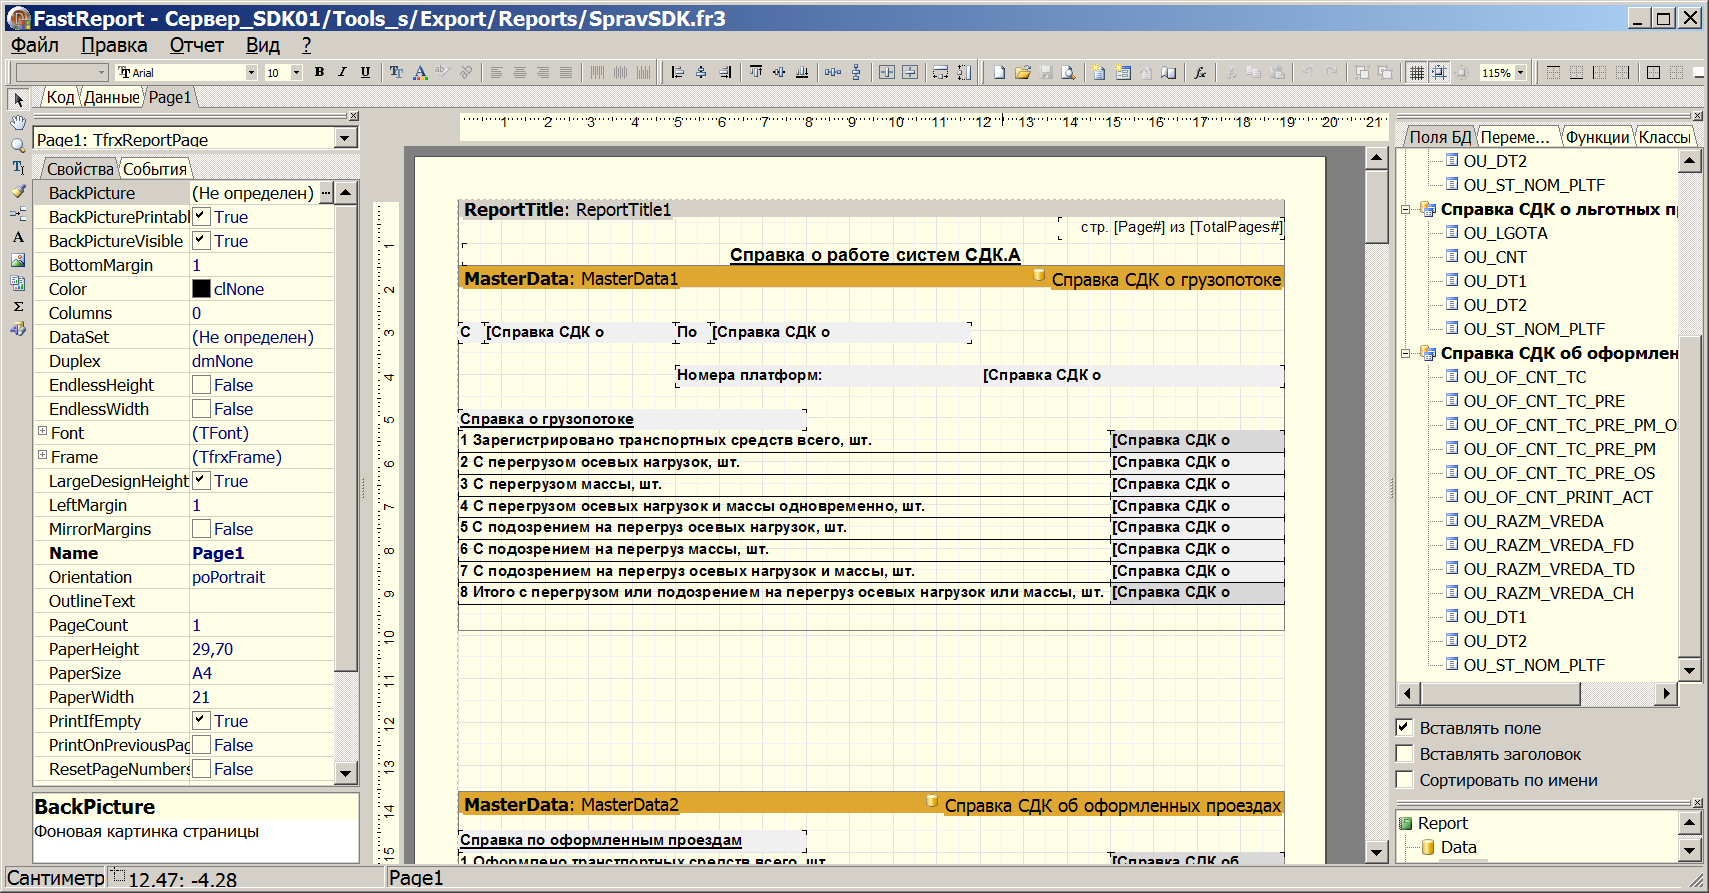Viewport: 1709px width, 893px height.
Task: Enable the EndlessHeight checkbox
Action: (x=201, y=384)
